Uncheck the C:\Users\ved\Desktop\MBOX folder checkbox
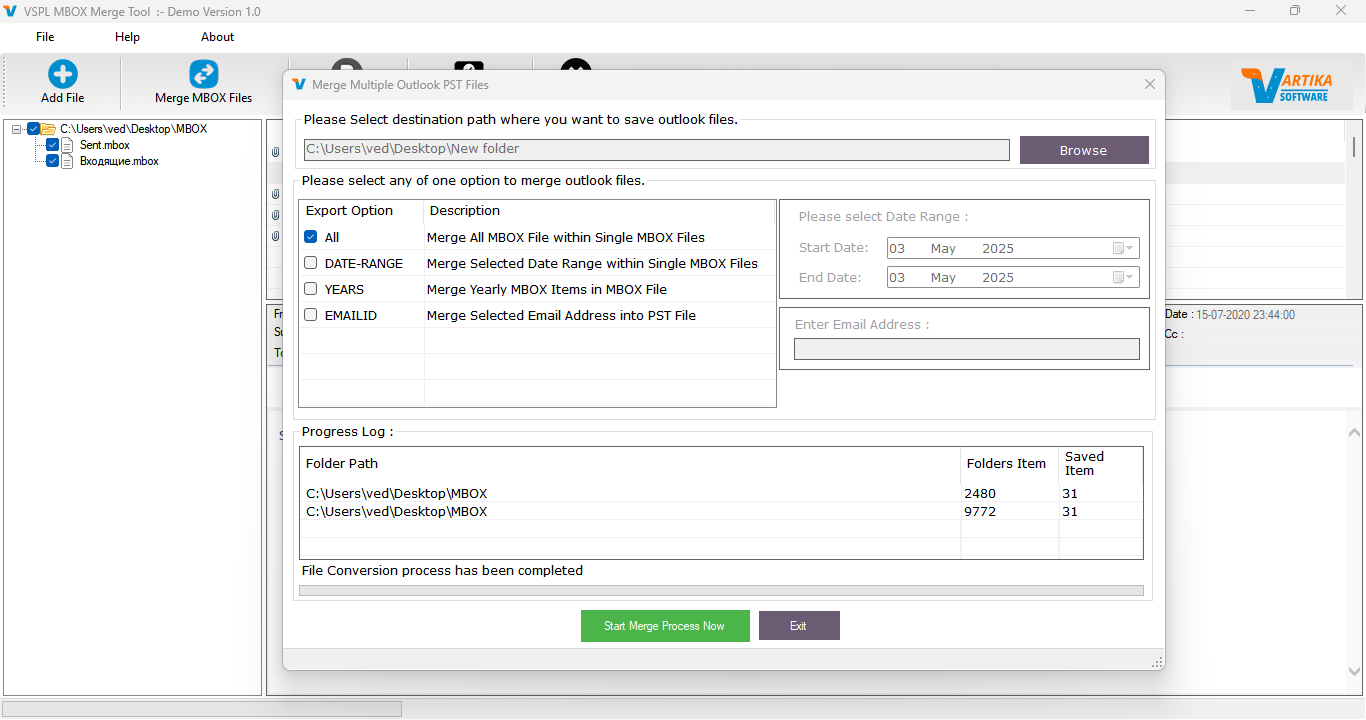This screenshot has height=720, width=1366. [x=33, y=129]
